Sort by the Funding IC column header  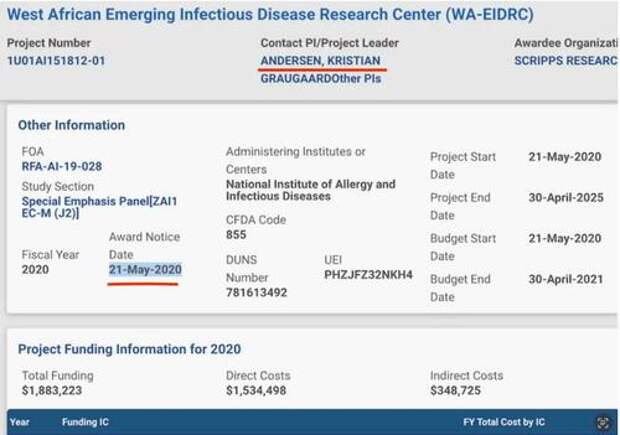coord(85,423)
